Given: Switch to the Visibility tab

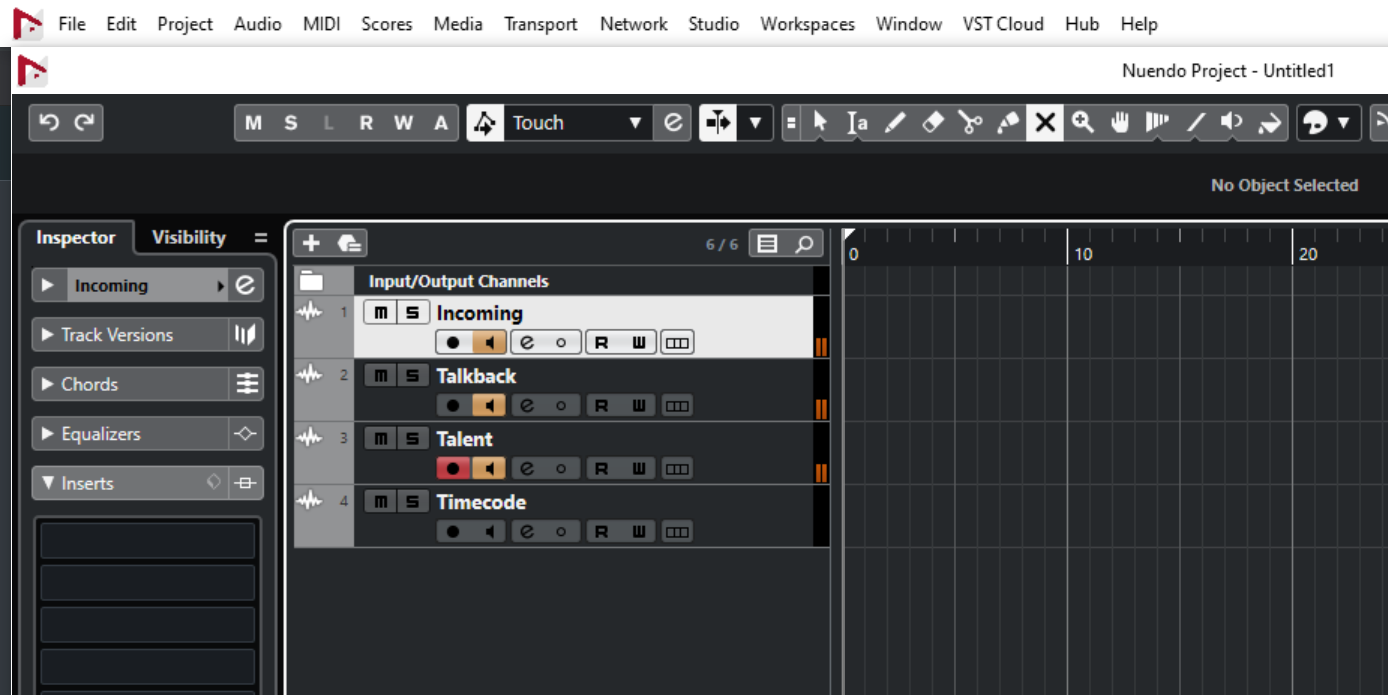Looking at the screenshot, I should click(x=188, y=238).
